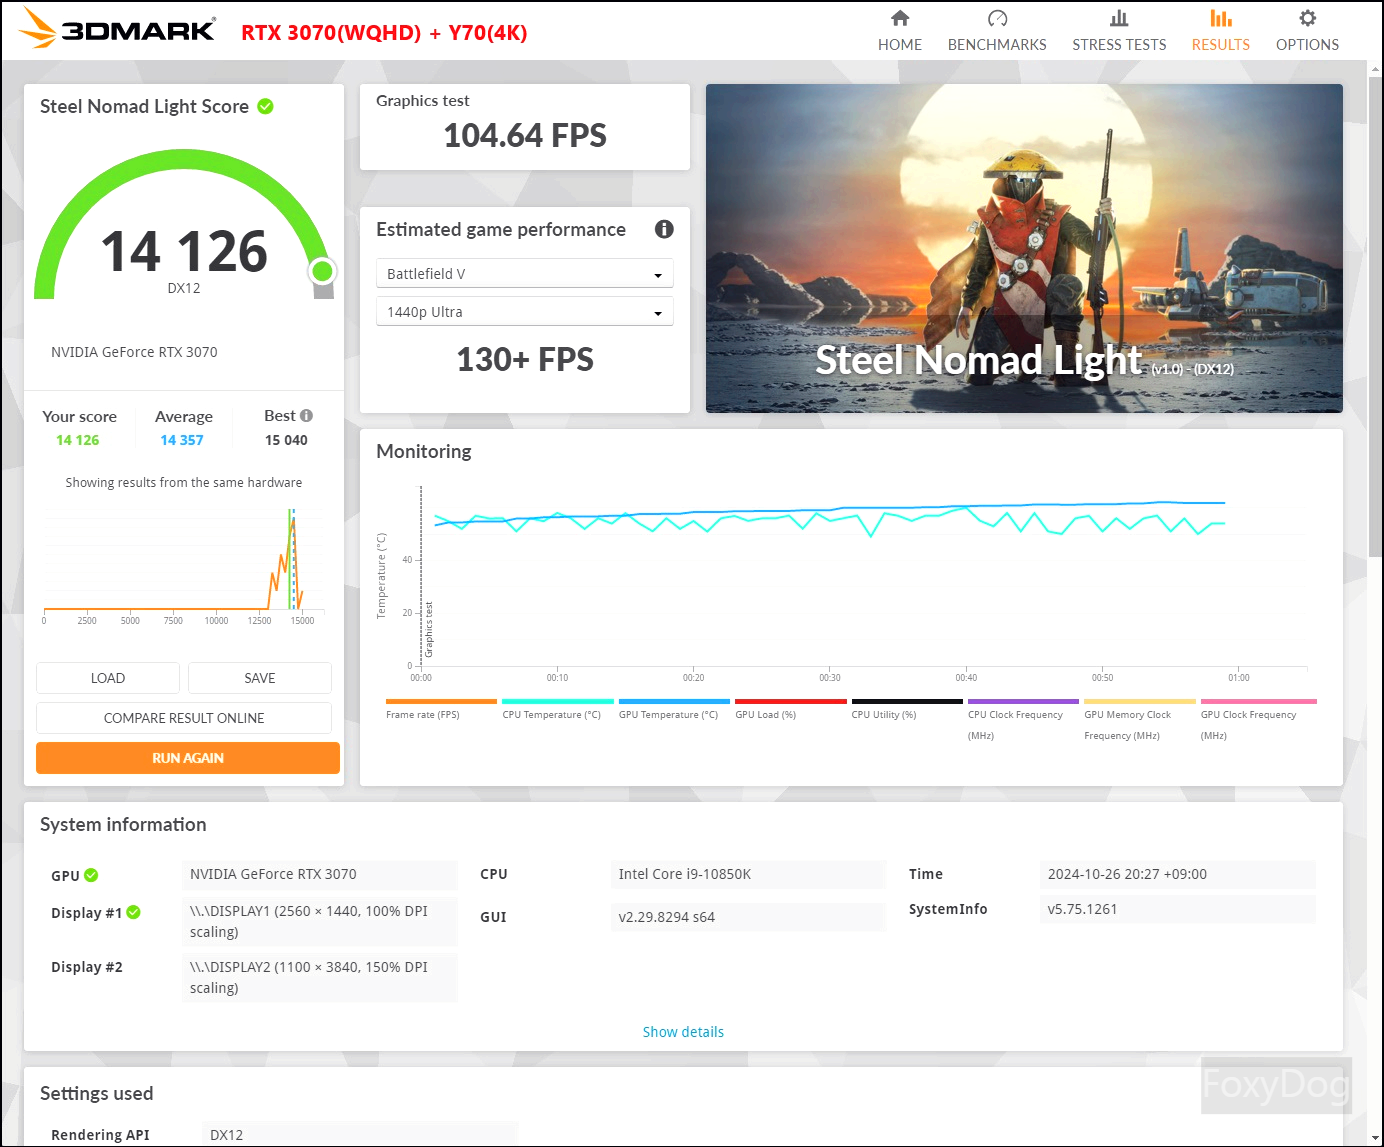Screen dimensions: 1384x1147
Task: Switch to the BENCHMARKS tab
Action: [997, 31]
